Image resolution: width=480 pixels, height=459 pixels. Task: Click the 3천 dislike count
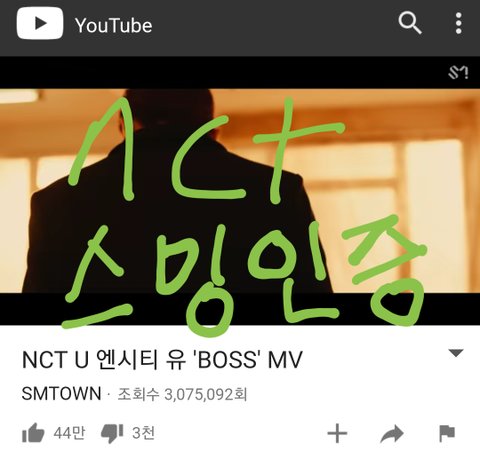143,433
